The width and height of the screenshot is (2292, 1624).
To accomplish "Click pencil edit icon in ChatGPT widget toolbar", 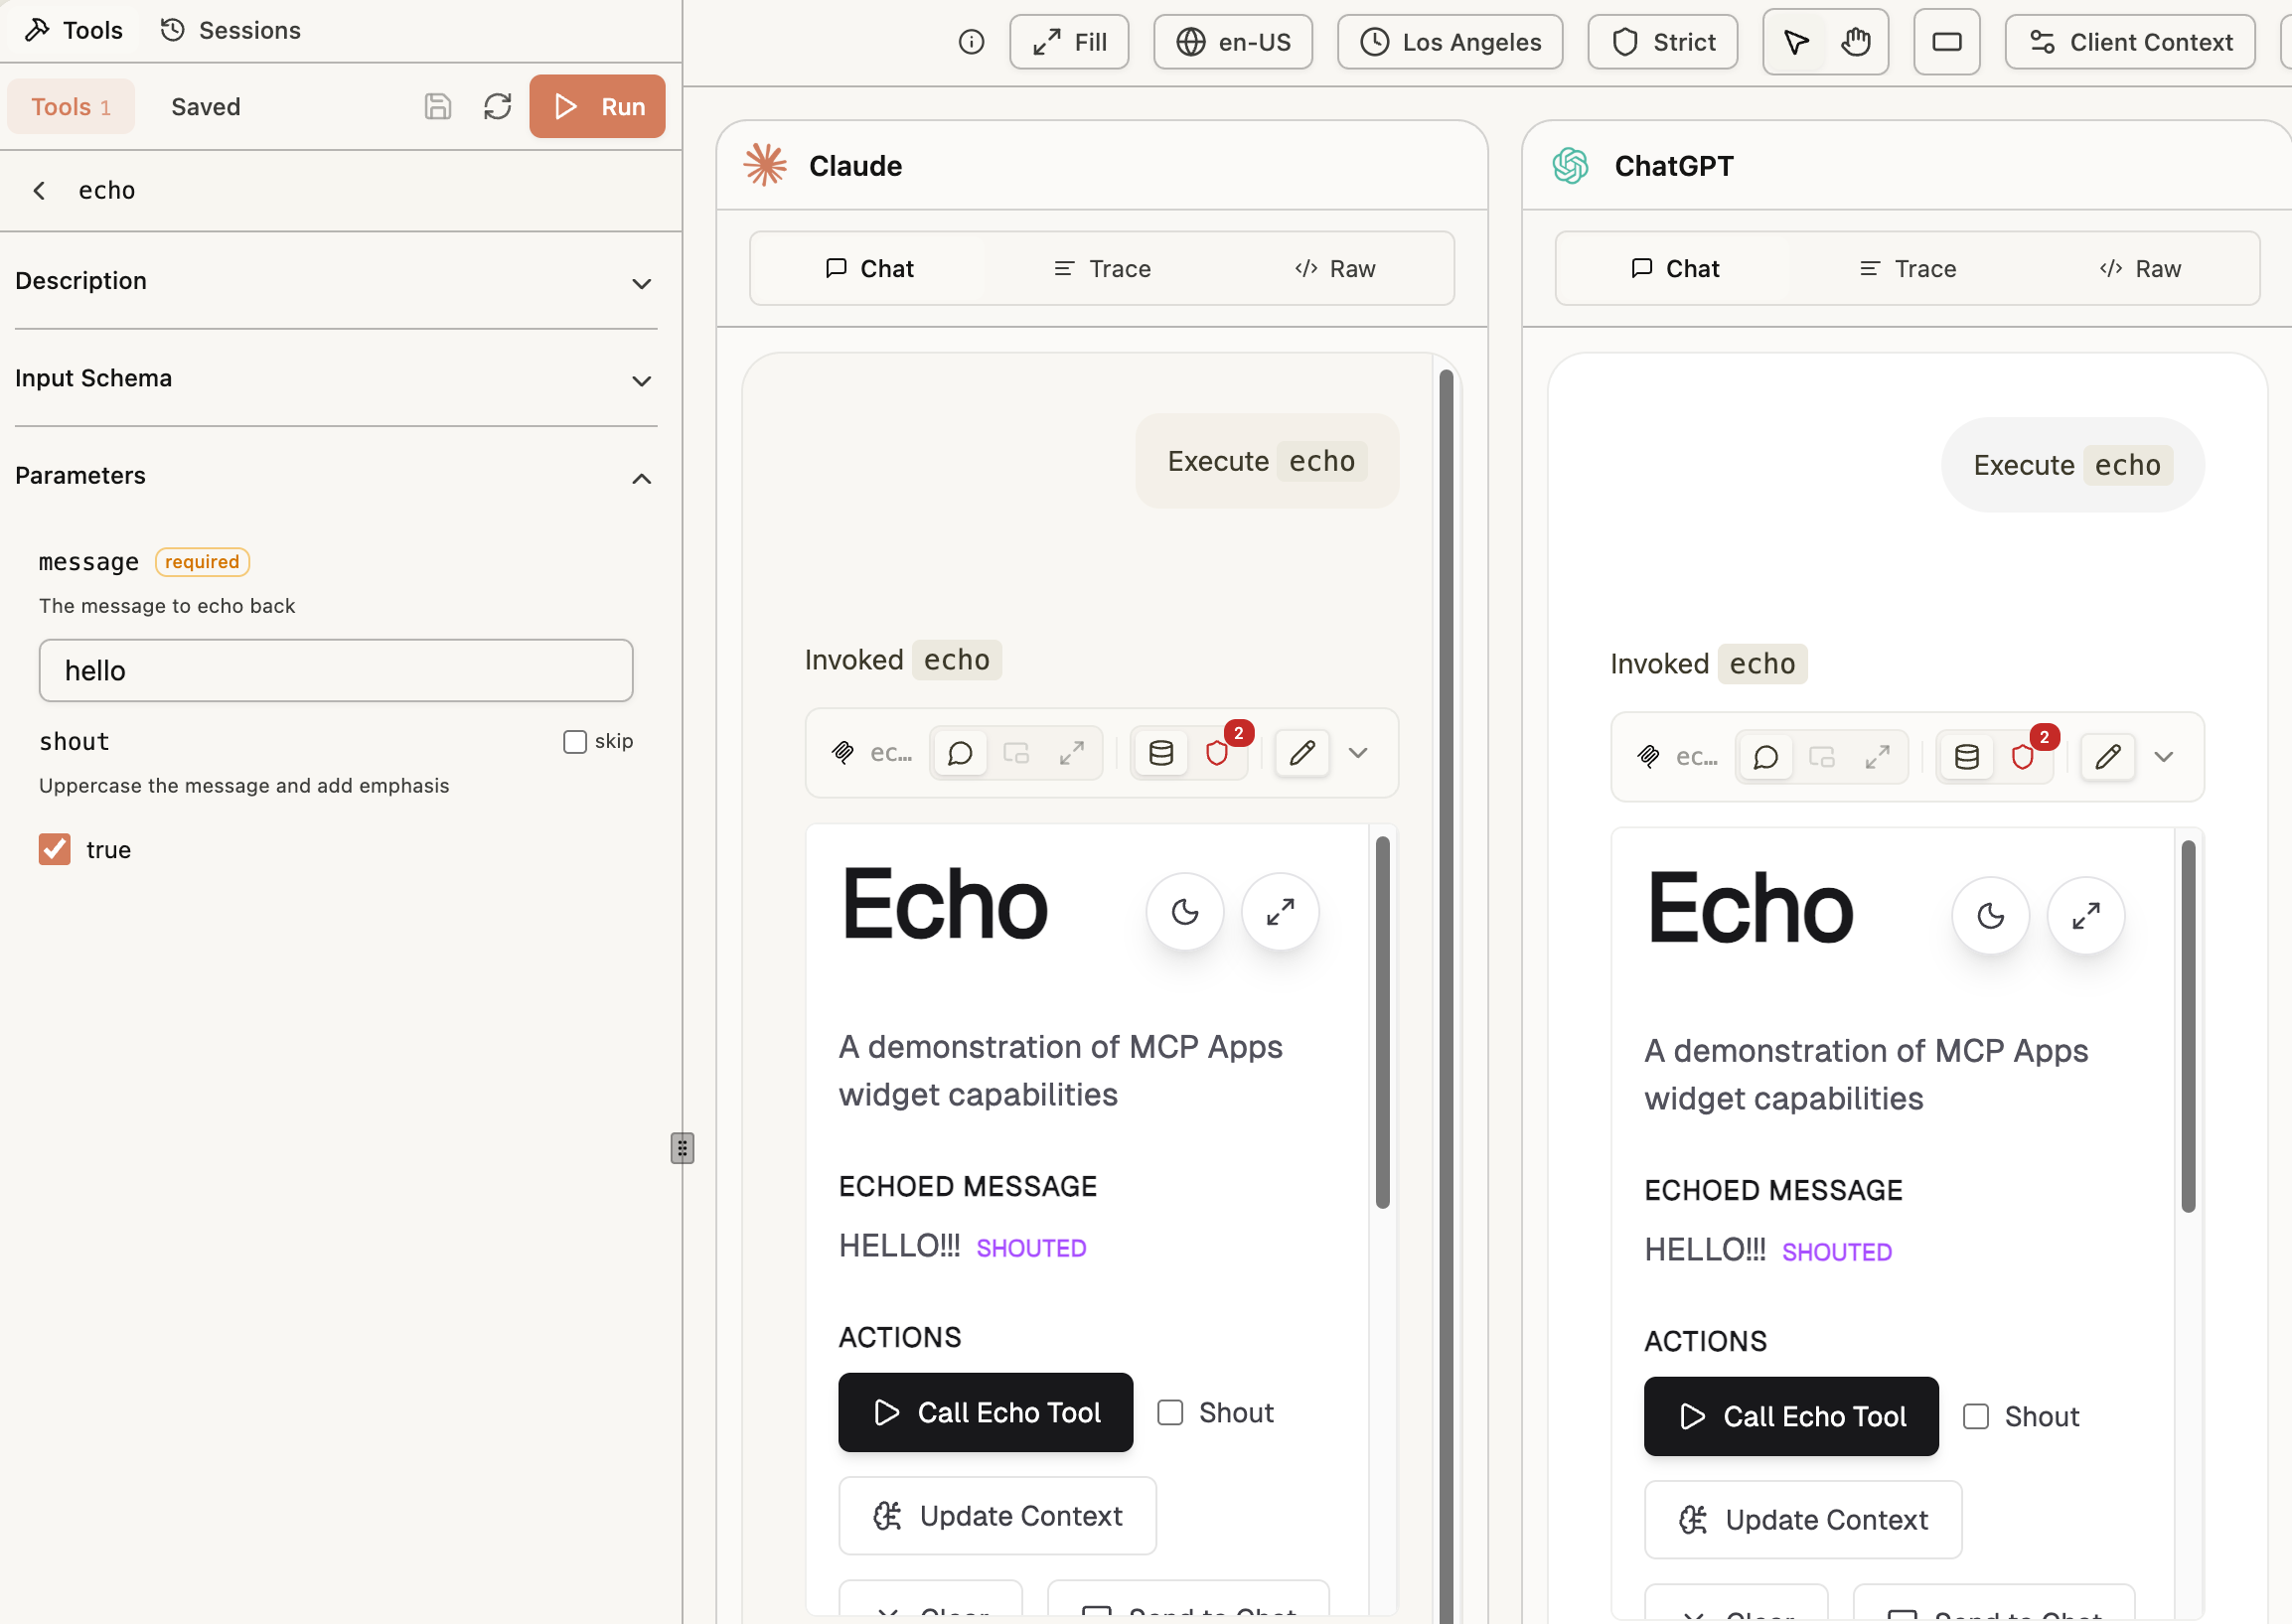I will click(2108, 757).
